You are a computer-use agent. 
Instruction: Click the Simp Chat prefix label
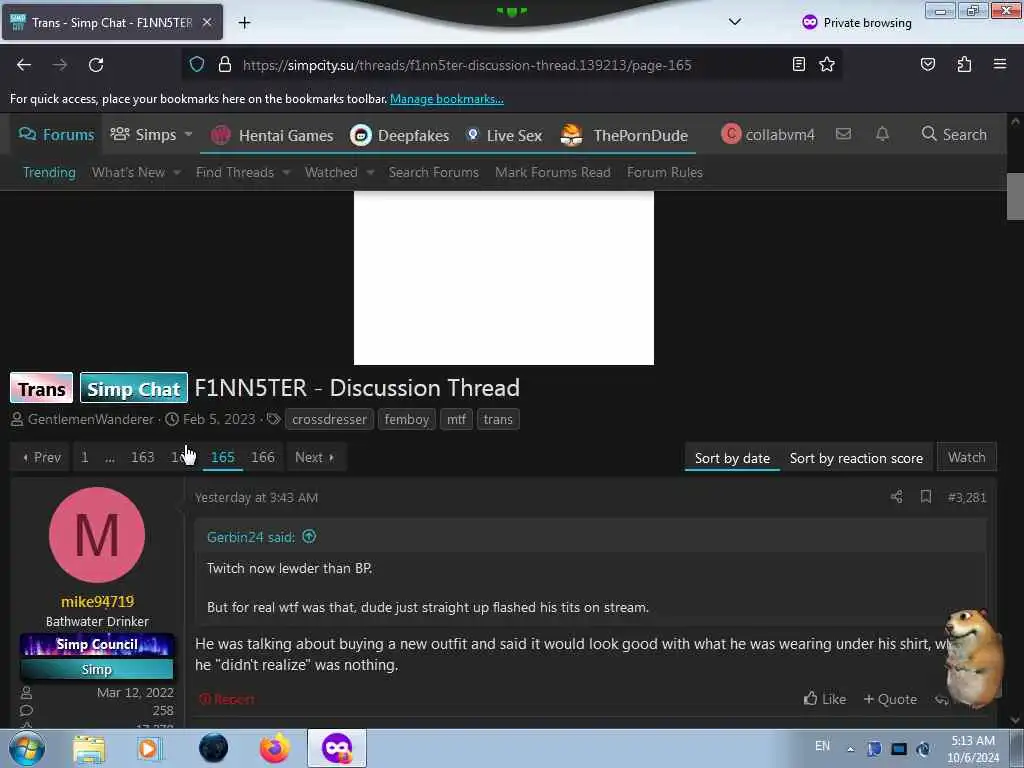click(134, 389)
